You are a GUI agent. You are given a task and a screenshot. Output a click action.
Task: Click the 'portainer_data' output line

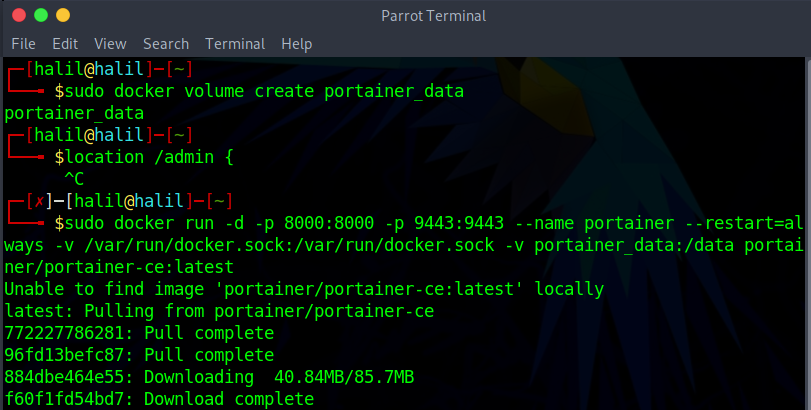[74, 113]
